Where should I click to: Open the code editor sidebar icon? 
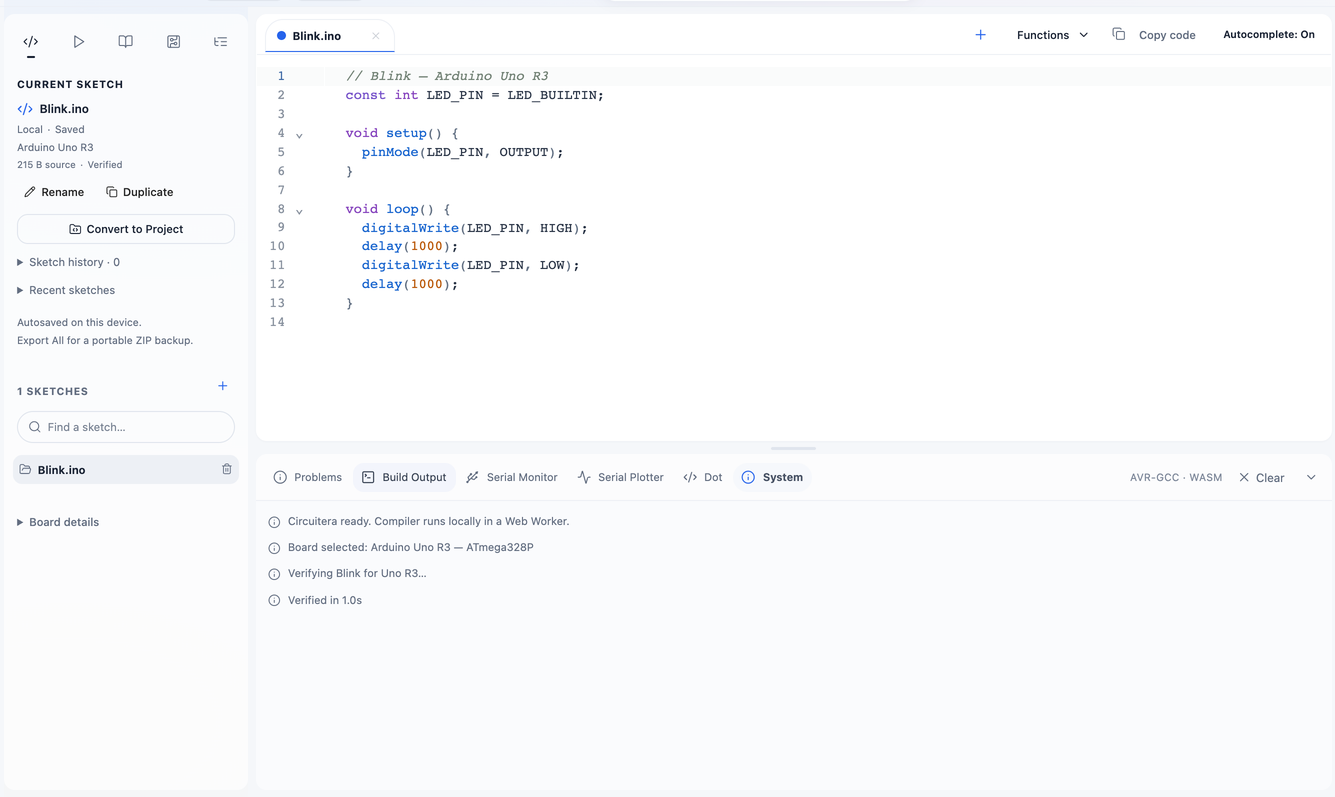coord(31,42)
